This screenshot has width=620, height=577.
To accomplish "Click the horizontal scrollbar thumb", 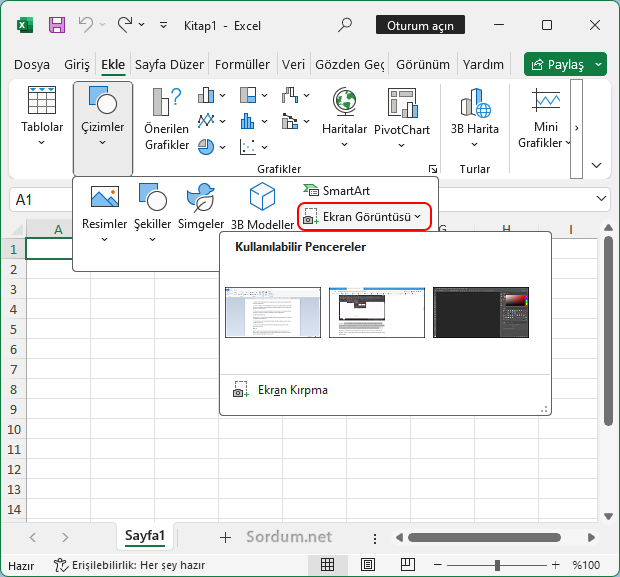I will [484, 537].
